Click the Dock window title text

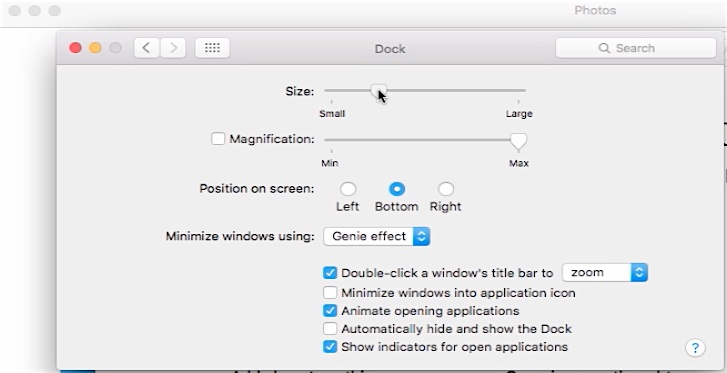point(390,49)
